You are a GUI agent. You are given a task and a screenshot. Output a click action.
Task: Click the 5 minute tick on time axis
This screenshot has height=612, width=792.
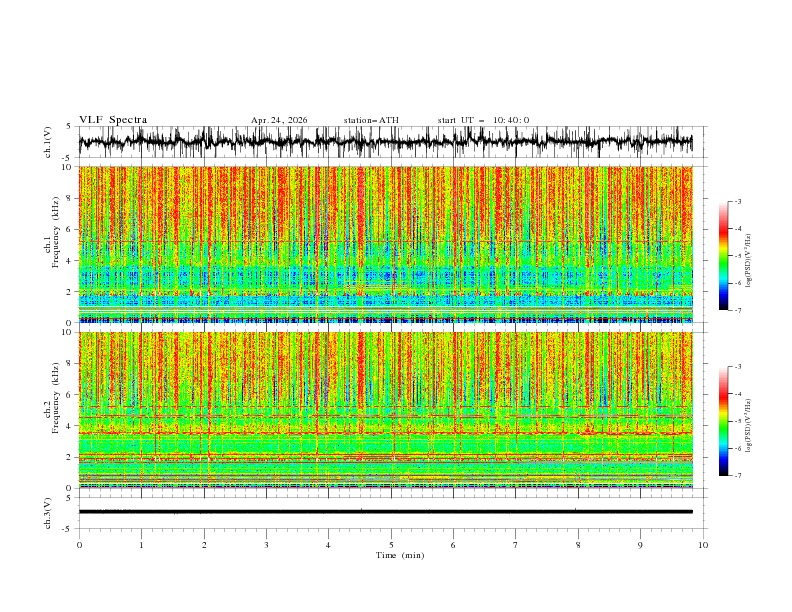point(391,545)
